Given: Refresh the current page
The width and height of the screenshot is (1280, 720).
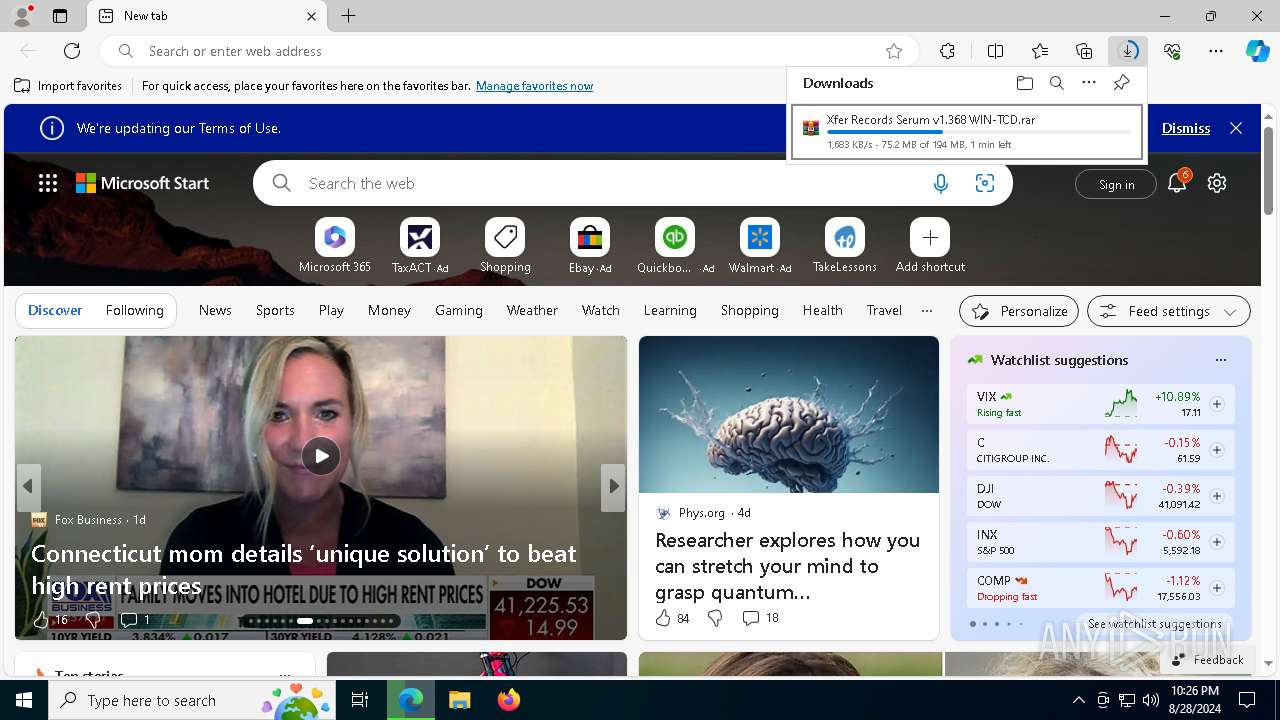Looking at the screenshot, I should click(72, 51).
